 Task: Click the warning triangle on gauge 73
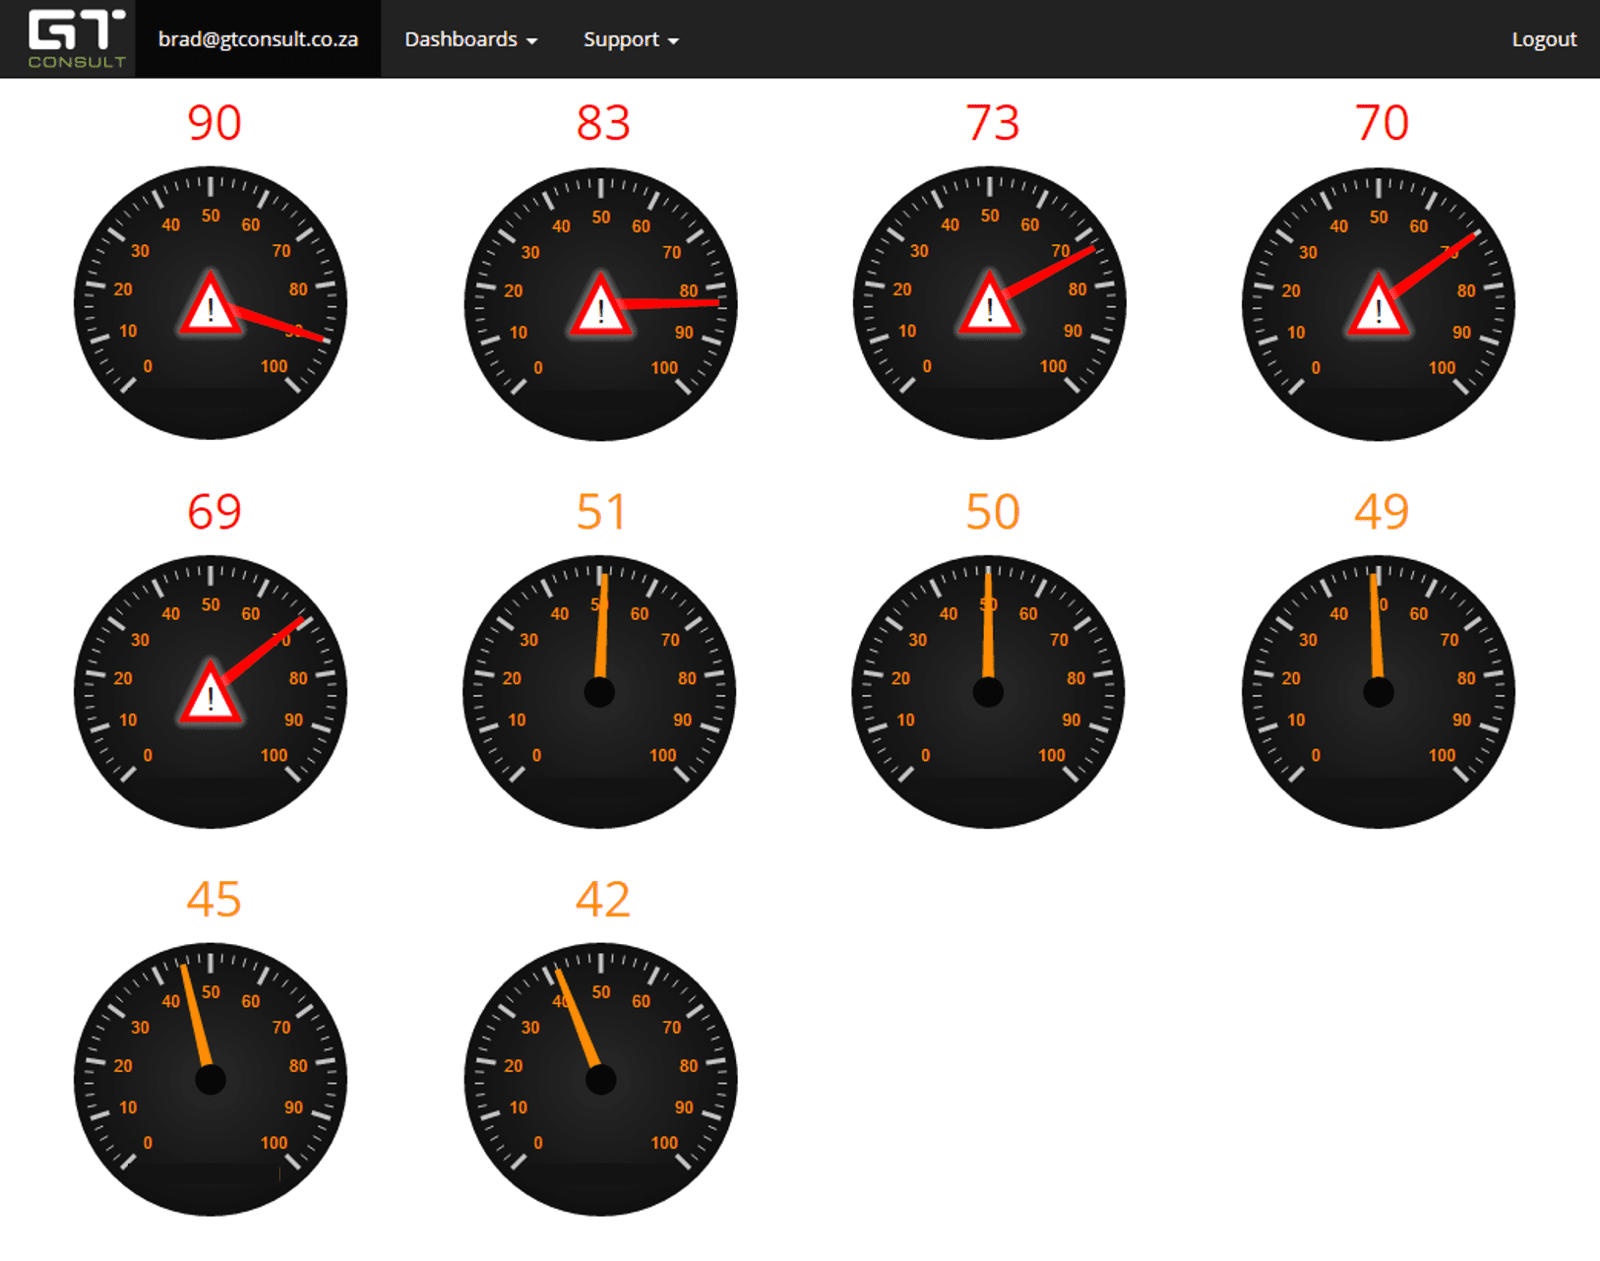pyautogui.click(x=989, y=304)
